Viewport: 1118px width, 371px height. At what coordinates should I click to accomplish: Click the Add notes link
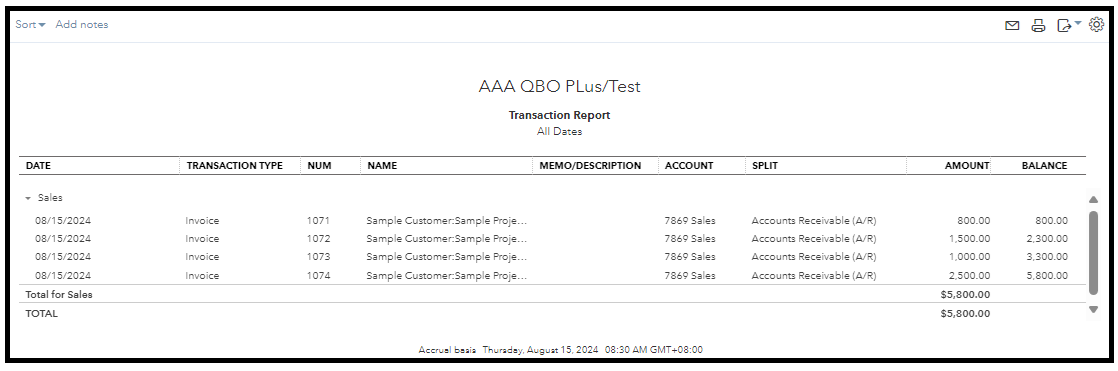click(x=82, y=24)
